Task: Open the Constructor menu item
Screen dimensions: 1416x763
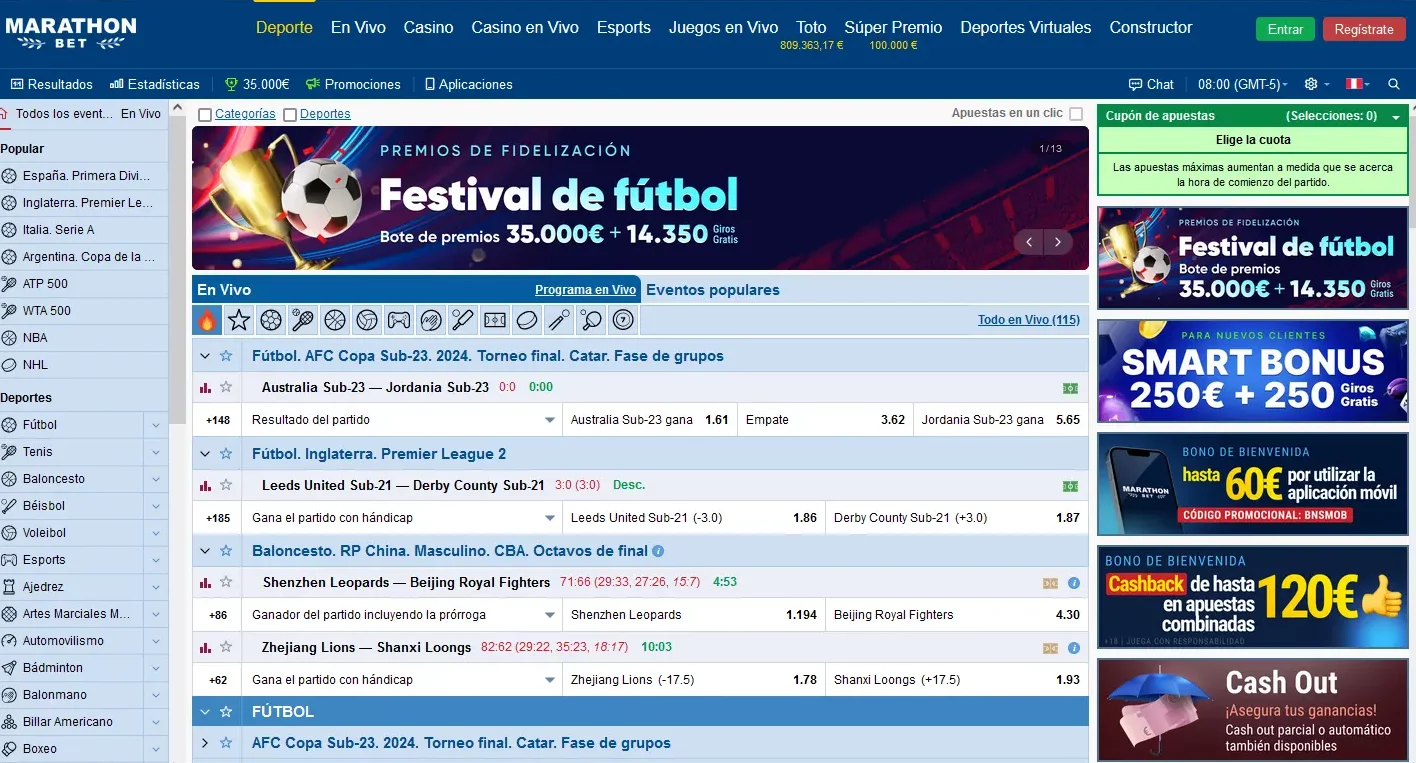Action: [1151, 28]
